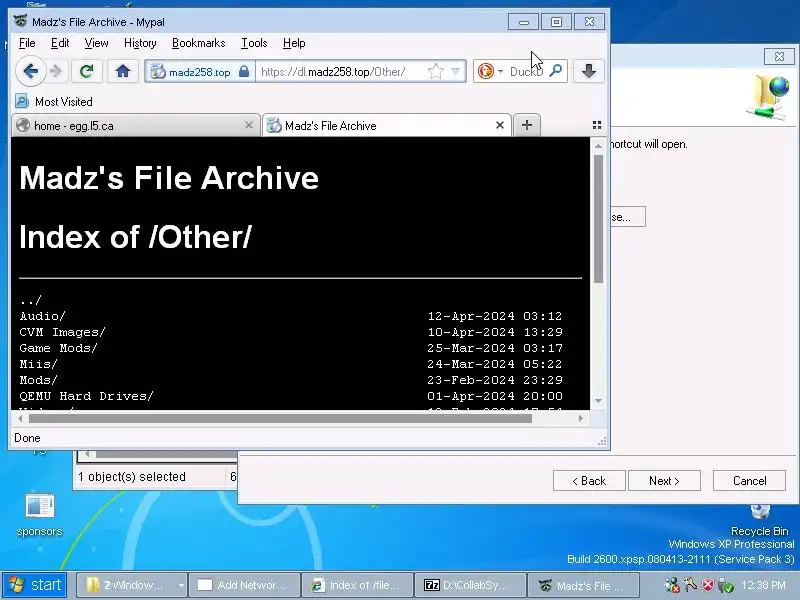Click Back in the wizard dialog
The image size is (800, 600).
coord(589,481)
